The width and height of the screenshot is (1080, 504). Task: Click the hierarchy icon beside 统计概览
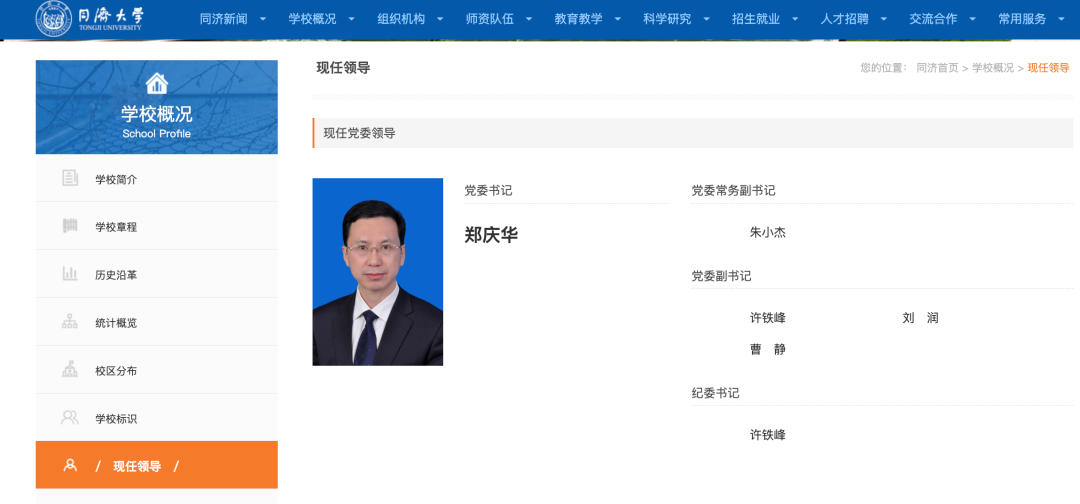[x=70, y=322]
